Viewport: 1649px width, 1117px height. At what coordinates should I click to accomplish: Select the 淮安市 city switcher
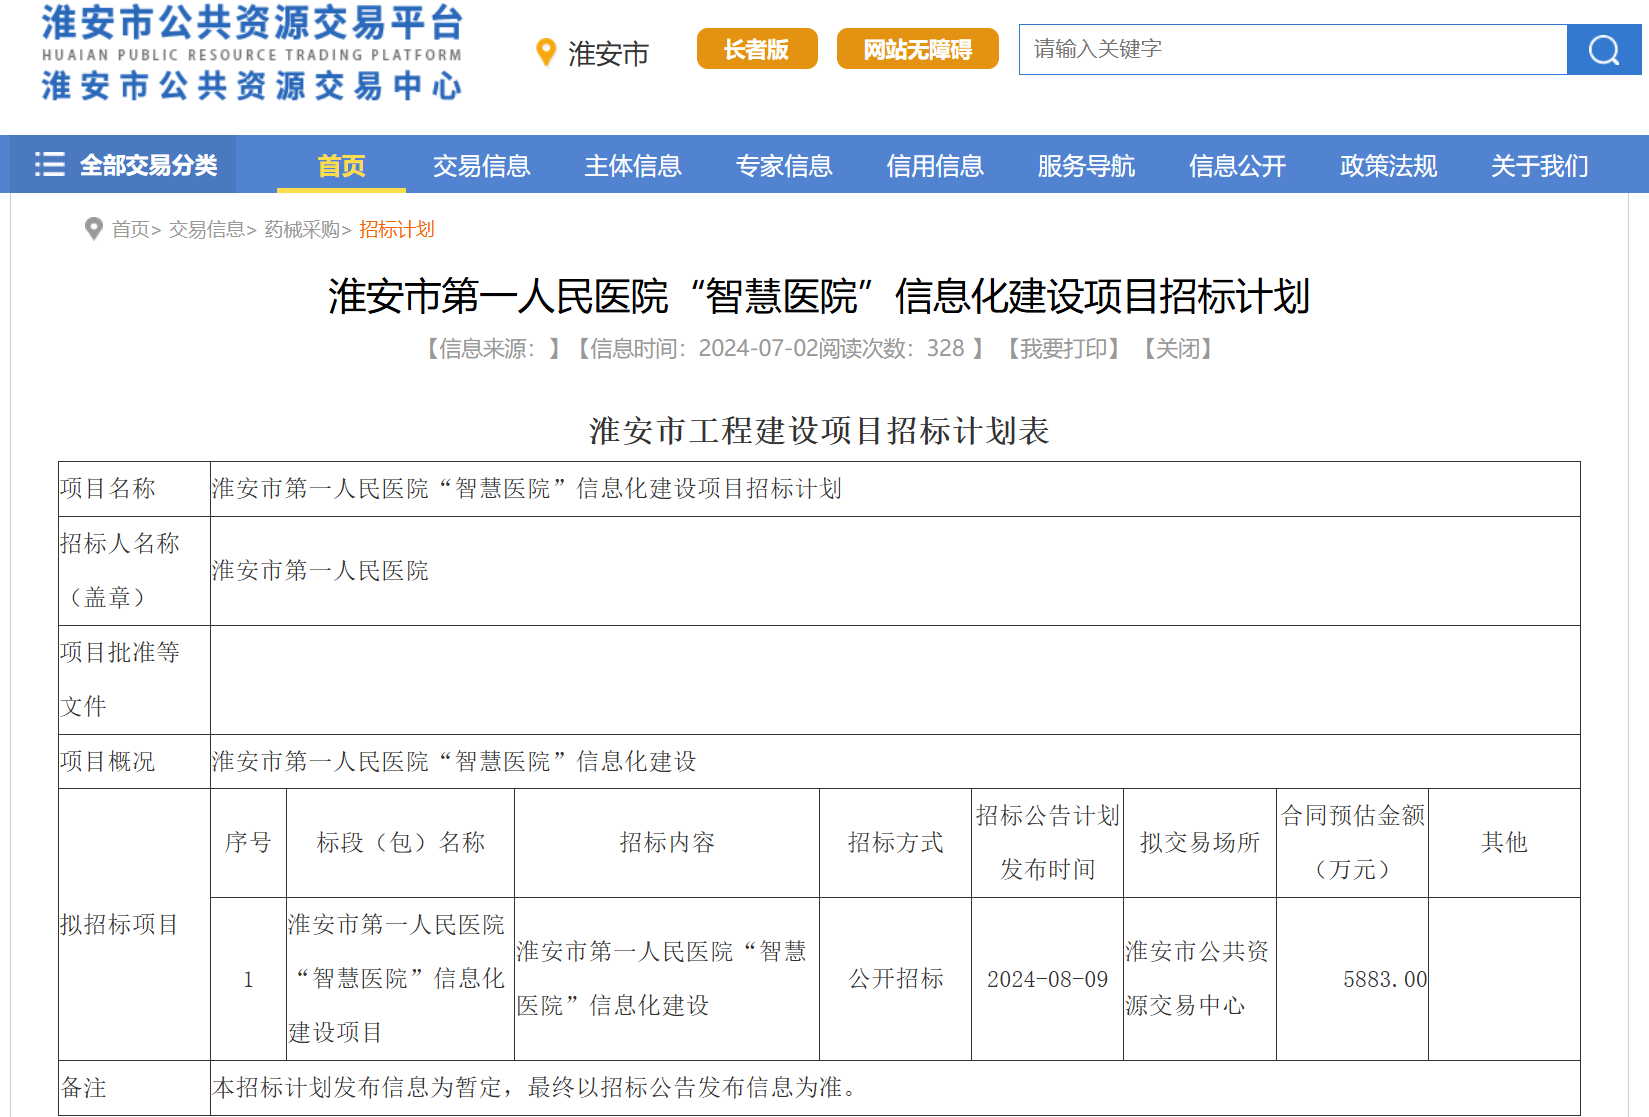point(608,53)
